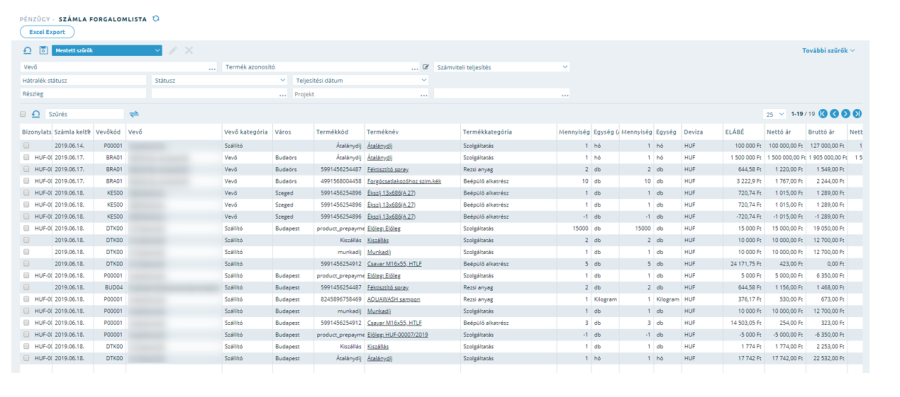Expand the Számviteli teljesítés dropdown
This screenshot has height=397, width=900.
click(x=502, y=67)
